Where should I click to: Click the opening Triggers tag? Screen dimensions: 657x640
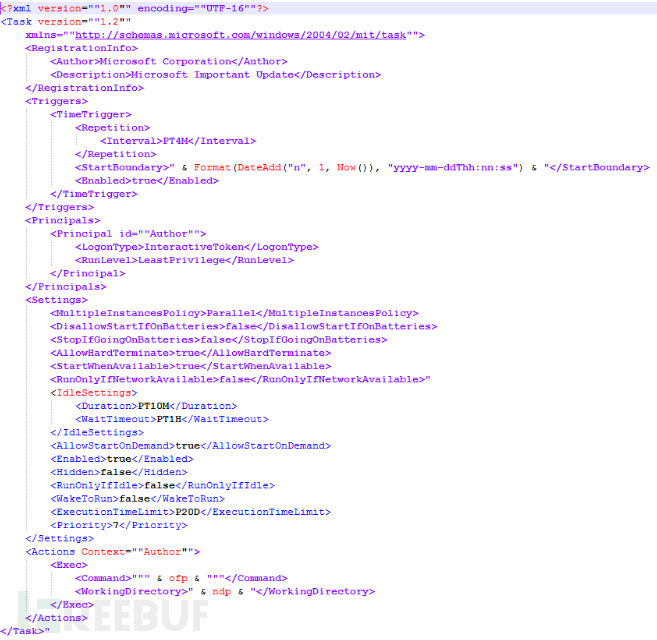tap(57, 101)
